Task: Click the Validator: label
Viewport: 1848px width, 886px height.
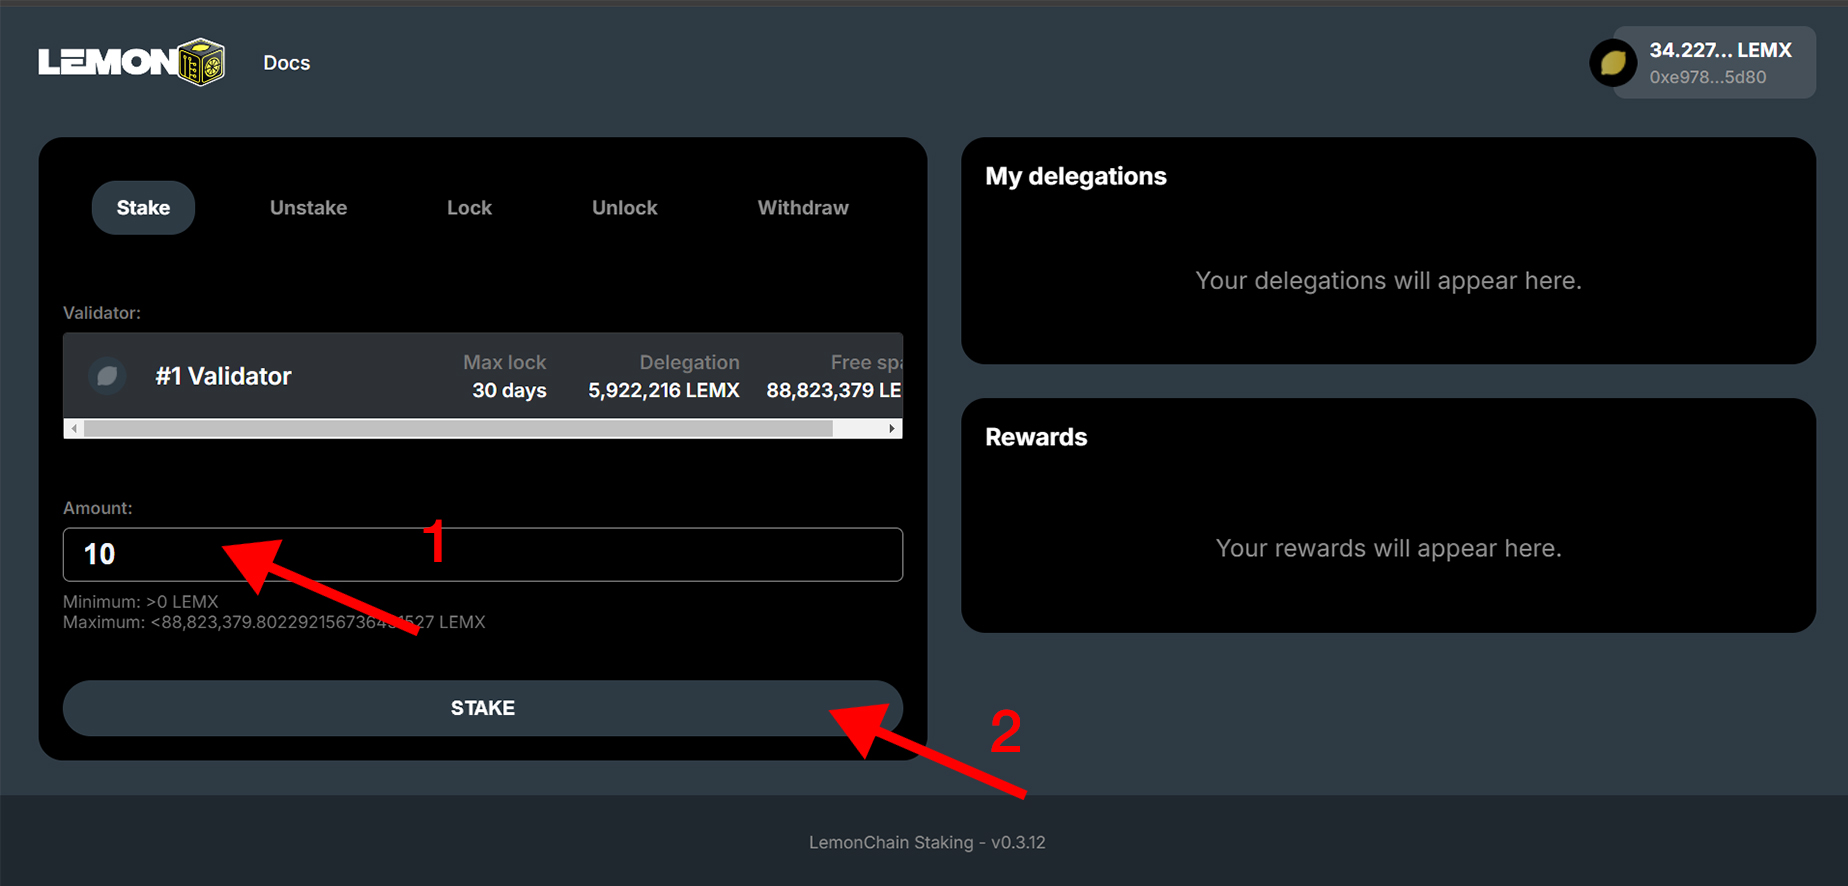Action: click(x=102, y=313)
